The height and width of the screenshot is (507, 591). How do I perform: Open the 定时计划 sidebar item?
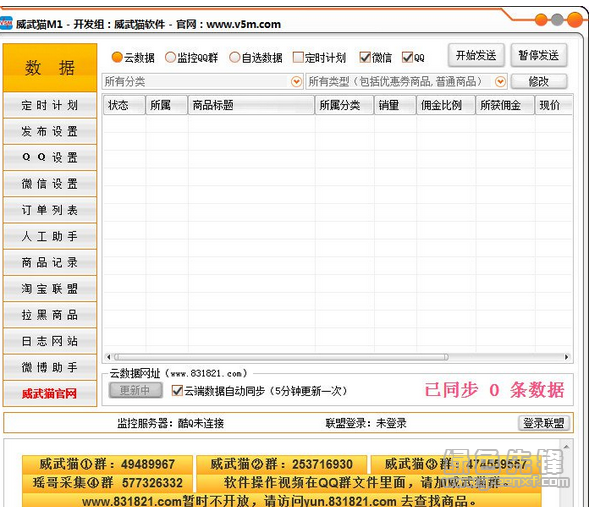50,105
